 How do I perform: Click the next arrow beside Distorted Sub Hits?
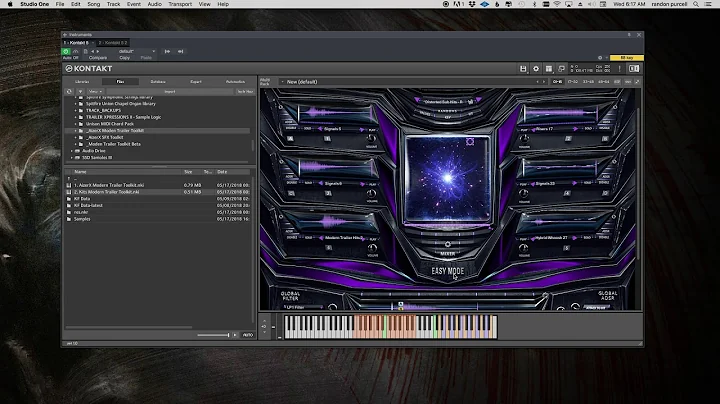[x=479, y=99]
